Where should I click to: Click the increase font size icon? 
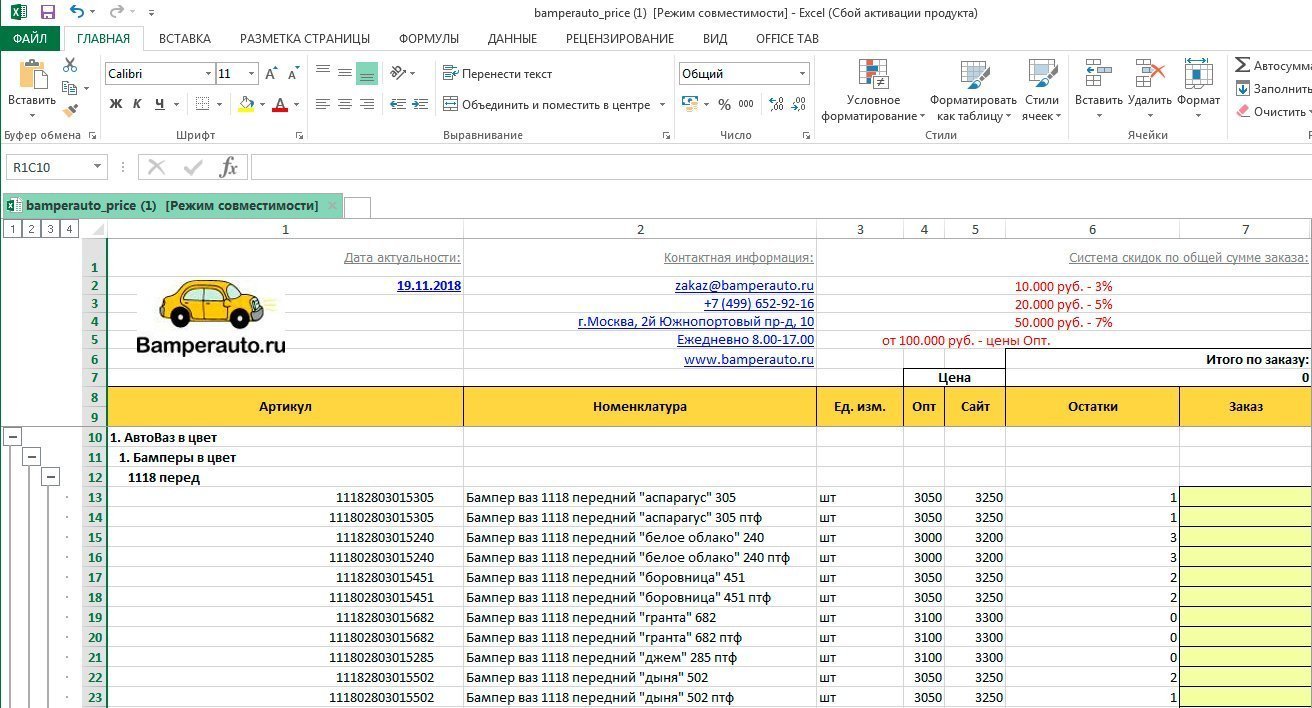(x=272, y=74)
